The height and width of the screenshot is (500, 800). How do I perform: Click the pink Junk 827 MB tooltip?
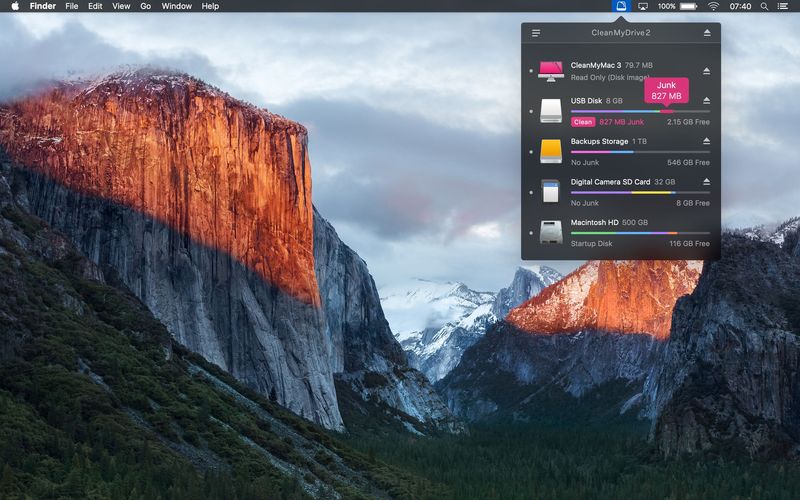666,90
